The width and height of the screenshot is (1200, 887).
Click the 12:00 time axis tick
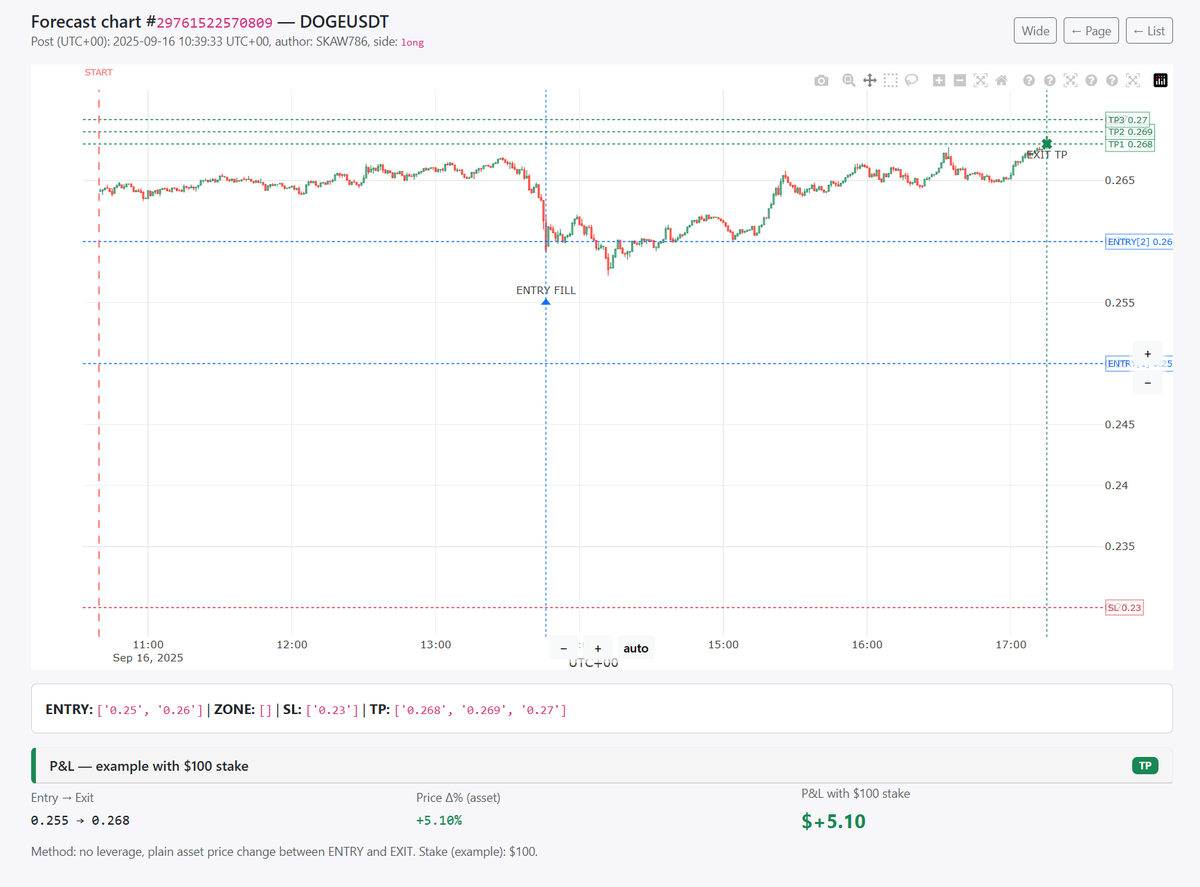click(292, 645)
